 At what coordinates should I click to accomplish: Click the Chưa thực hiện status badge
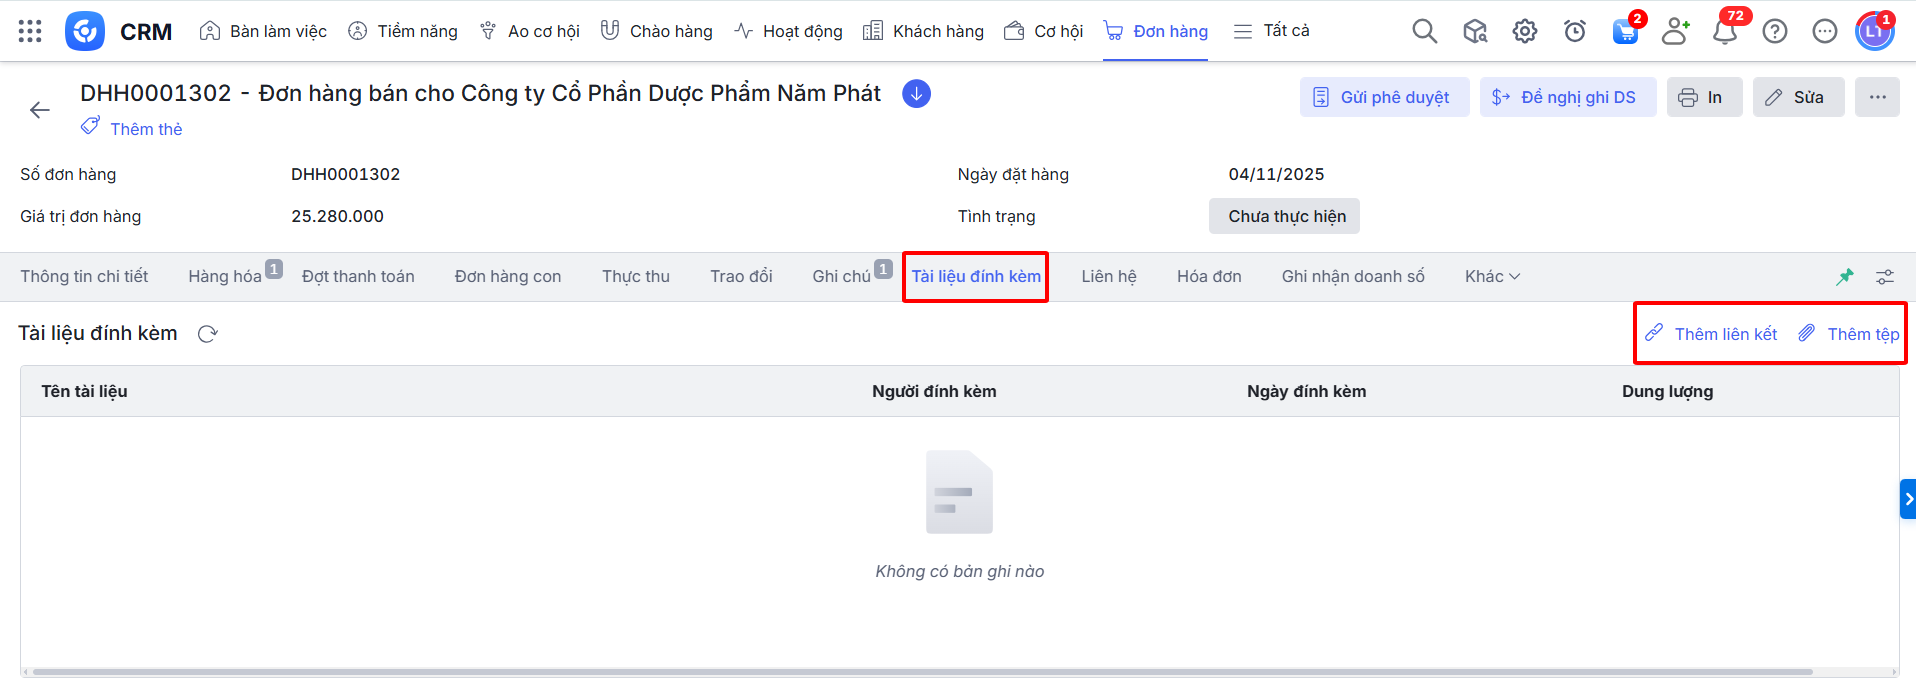[1285, 216]
